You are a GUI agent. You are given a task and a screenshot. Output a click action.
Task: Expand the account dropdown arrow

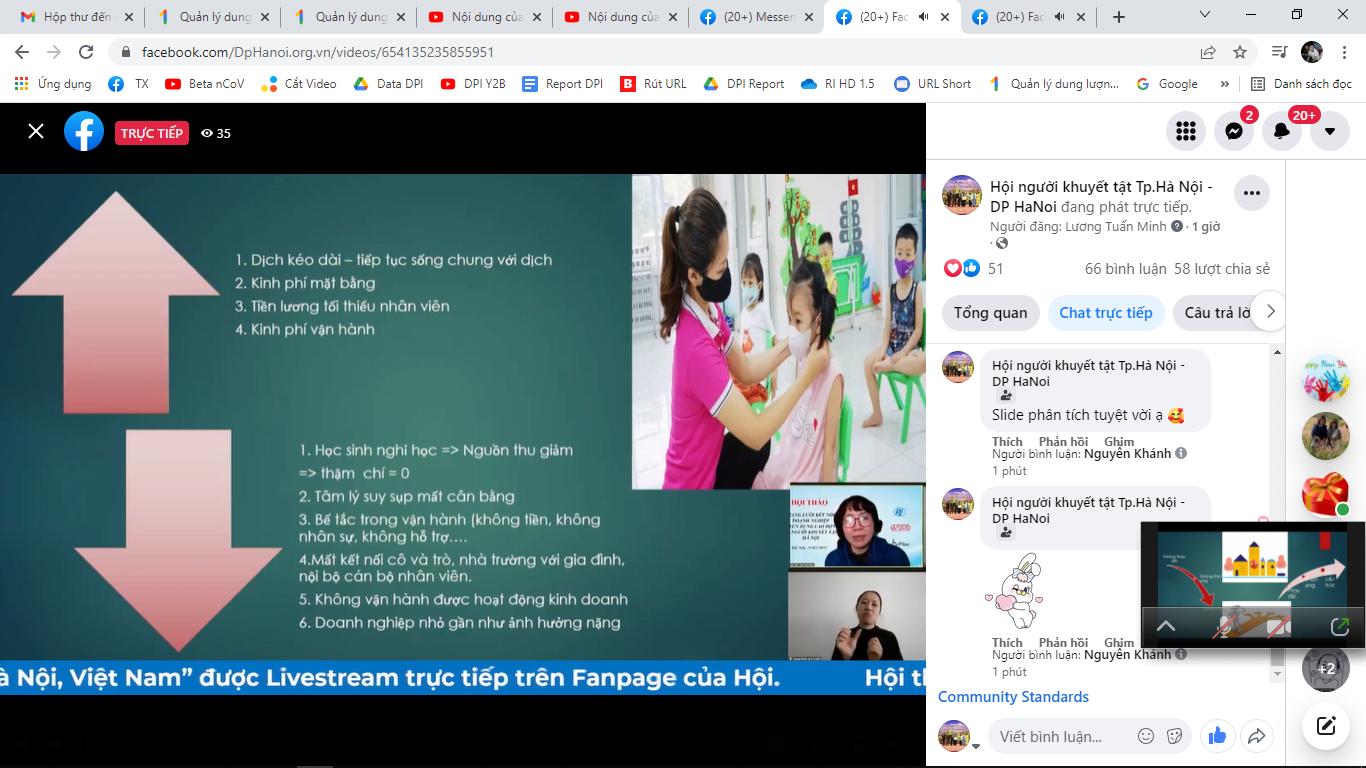point(1330,131)
